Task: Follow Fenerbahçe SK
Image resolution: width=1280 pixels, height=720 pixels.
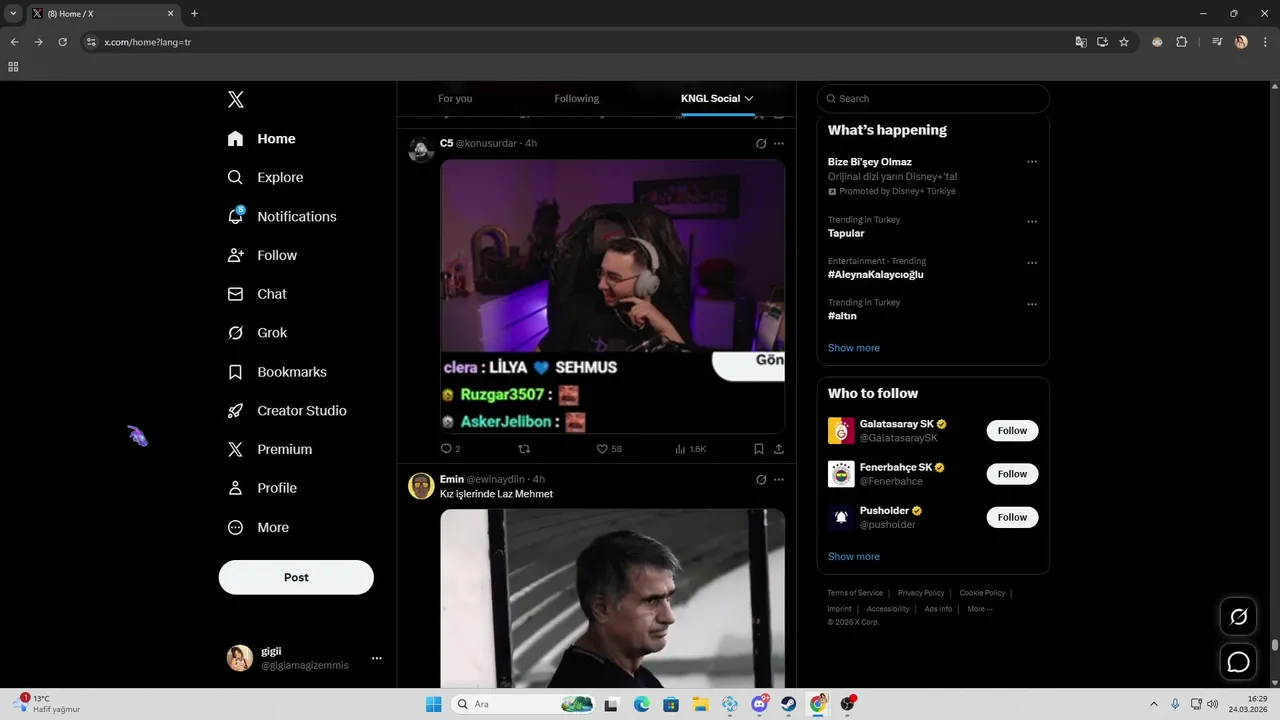Action: coord(1012,474)
